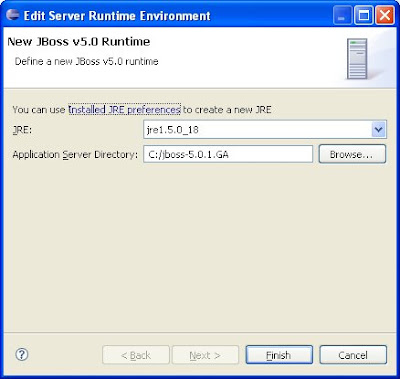Click the 'Edit Server Runtime Environment' title text
The image size is (400, 379).
(x=117, y=16)
